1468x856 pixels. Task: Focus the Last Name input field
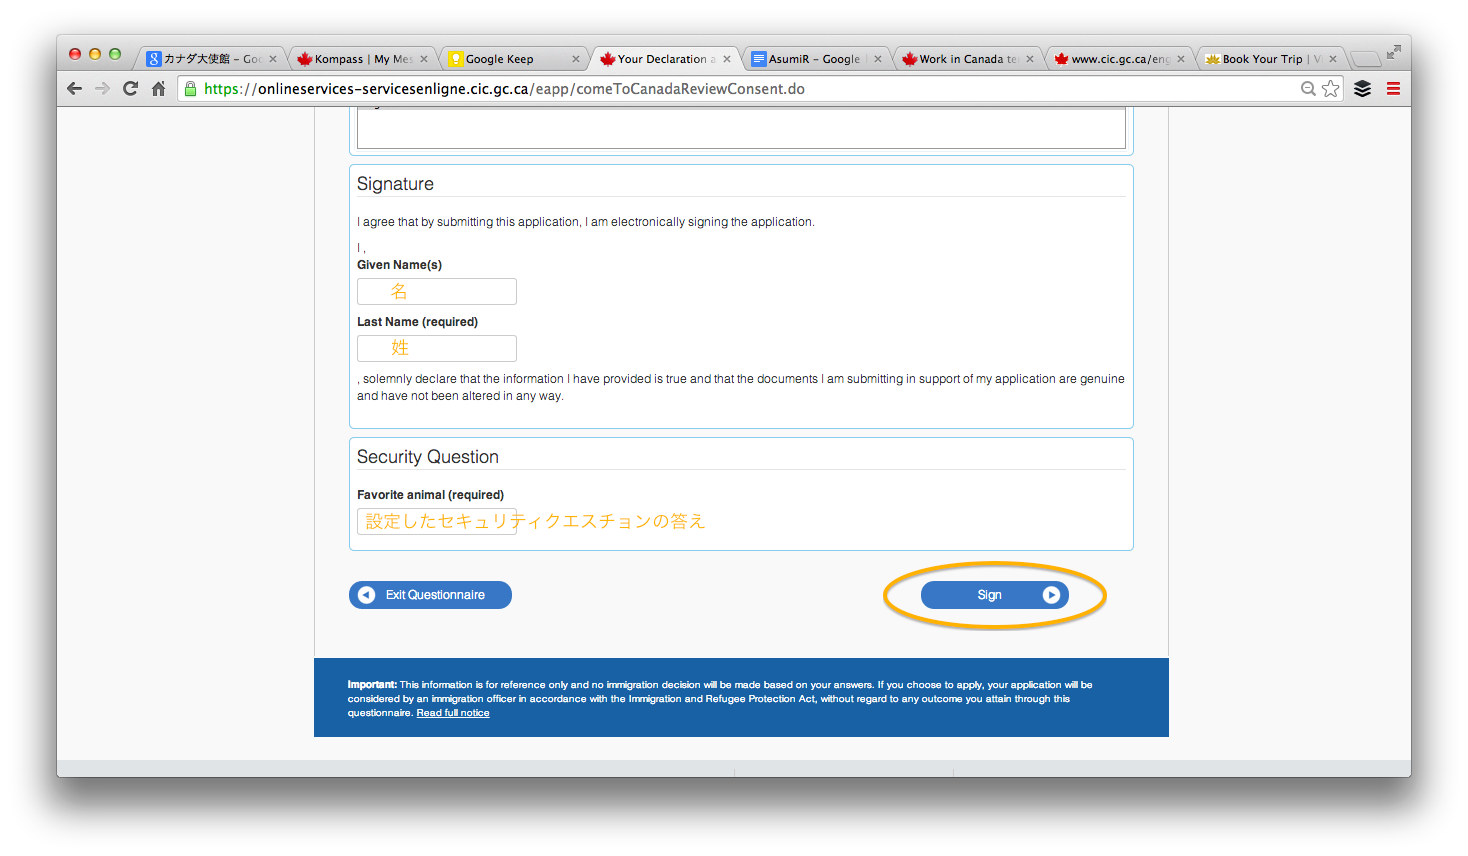[x=437, y=348]
